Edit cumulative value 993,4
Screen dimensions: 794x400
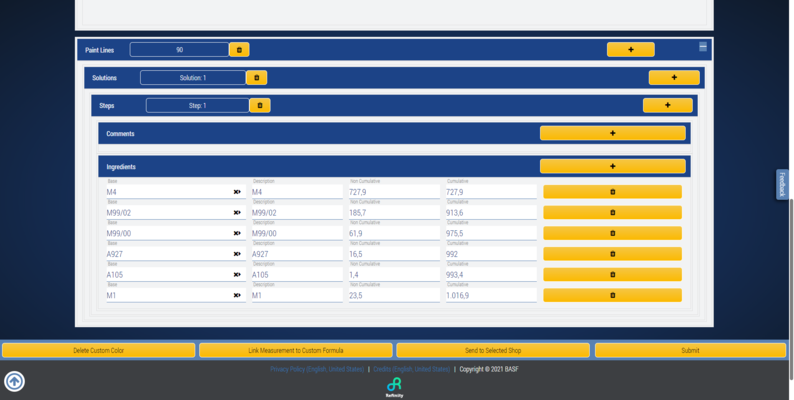tap(491, 275)
